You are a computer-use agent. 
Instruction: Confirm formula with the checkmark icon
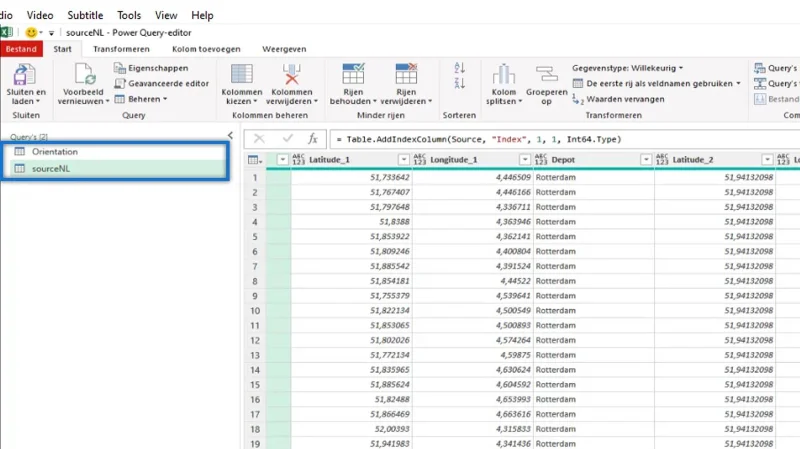tap(287, 139)
